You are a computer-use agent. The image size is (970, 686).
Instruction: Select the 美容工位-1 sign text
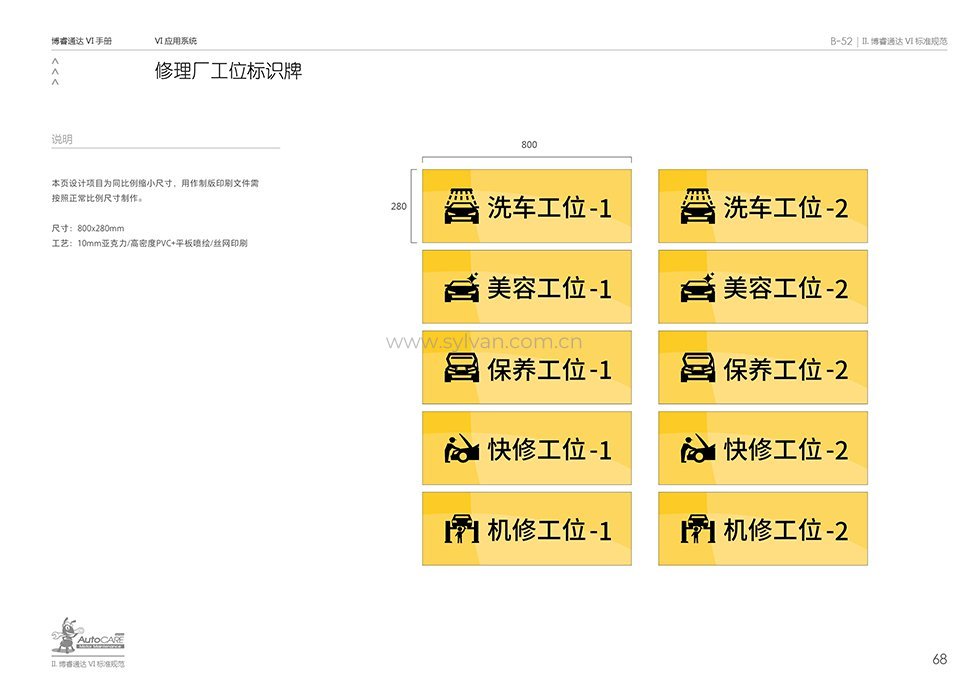coord(549,289)
